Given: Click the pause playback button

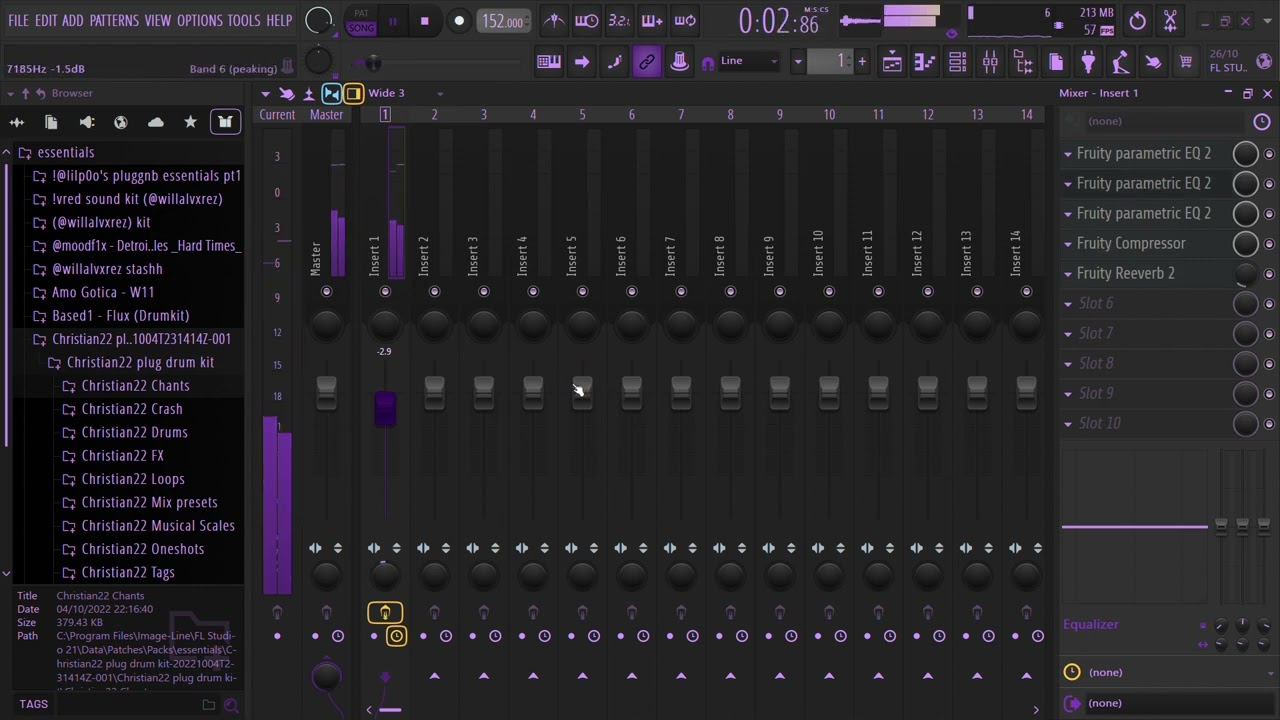Looking at the screenshot, I should pos(392,21).
